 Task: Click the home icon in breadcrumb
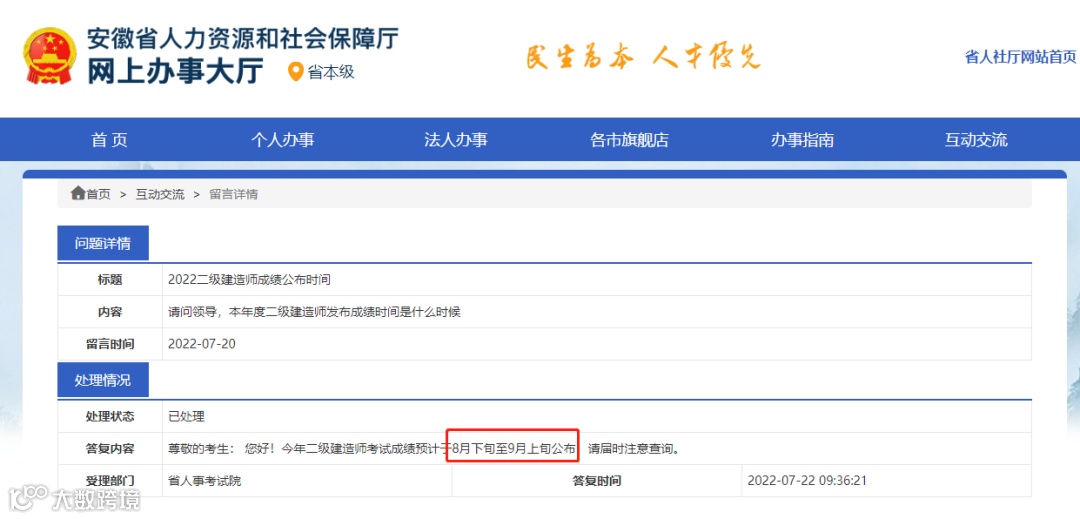point(78,193)
